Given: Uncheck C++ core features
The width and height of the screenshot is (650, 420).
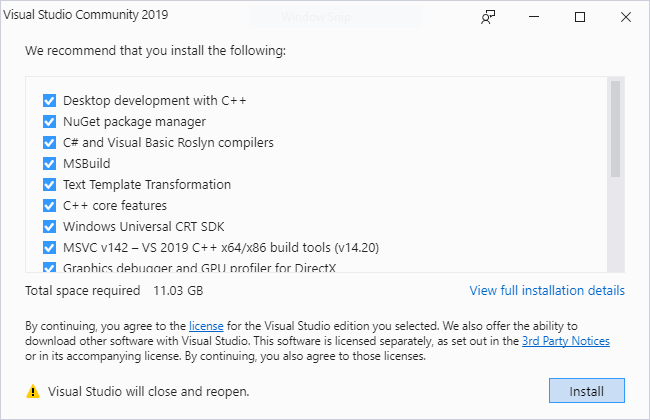Looking at the screenshot, I should pyautogui.click(x=49, y=206).
